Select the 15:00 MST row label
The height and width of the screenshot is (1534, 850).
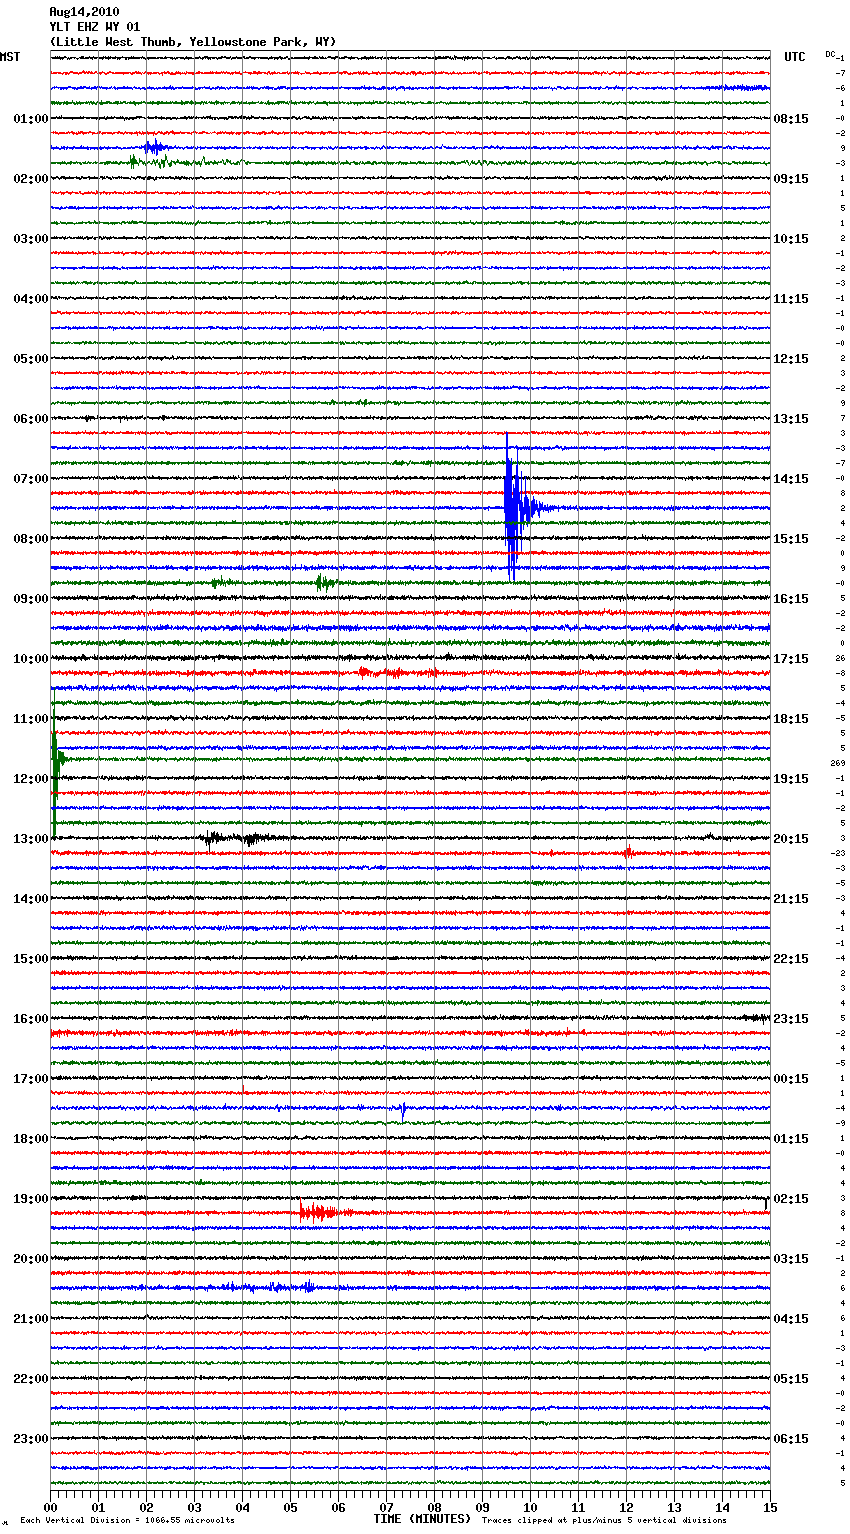coord(30,959)
